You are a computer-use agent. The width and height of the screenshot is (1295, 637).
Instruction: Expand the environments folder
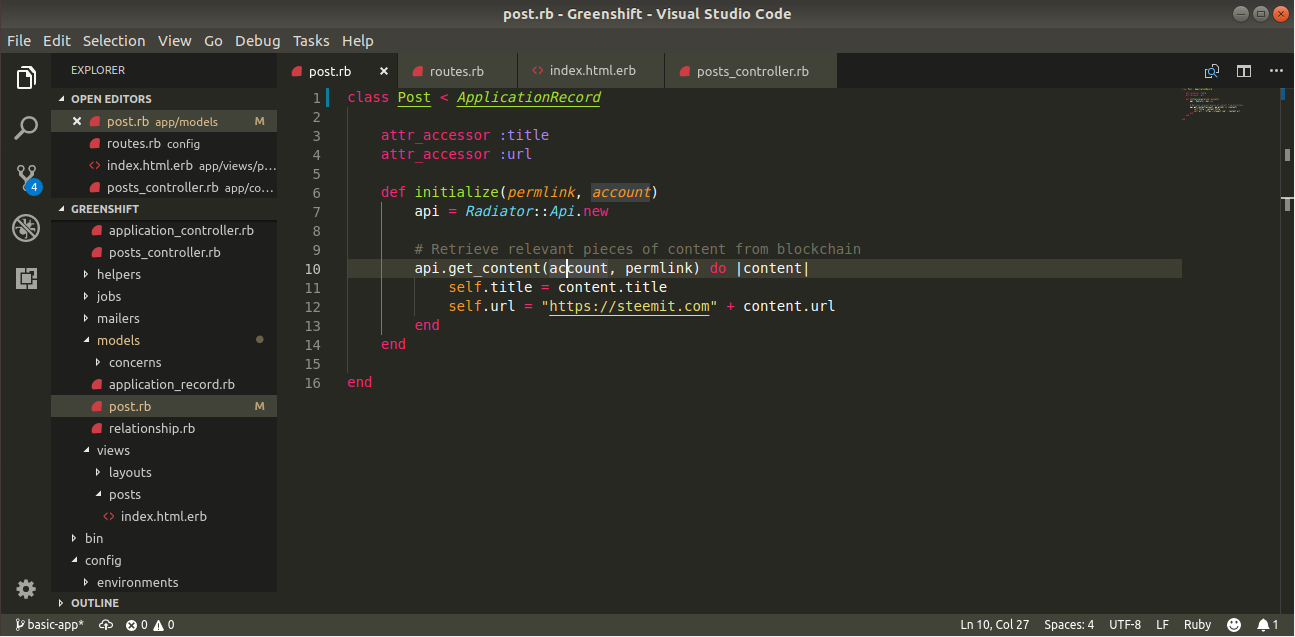pyautogui.click(x=86, y=582)
